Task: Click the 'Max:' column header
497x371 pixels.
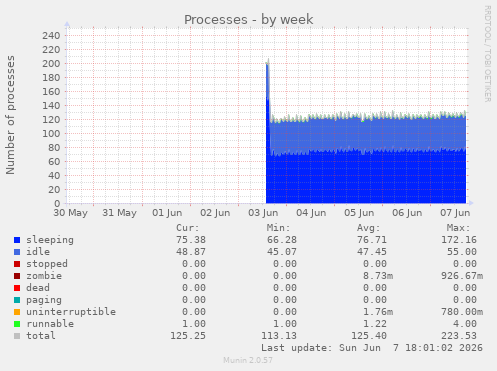Action: [x=459, y=228]
